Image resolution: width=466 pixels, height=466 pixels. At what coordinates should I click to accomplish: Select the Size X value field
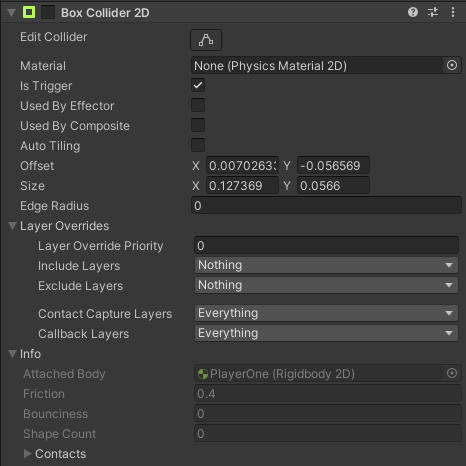(242, 185)
